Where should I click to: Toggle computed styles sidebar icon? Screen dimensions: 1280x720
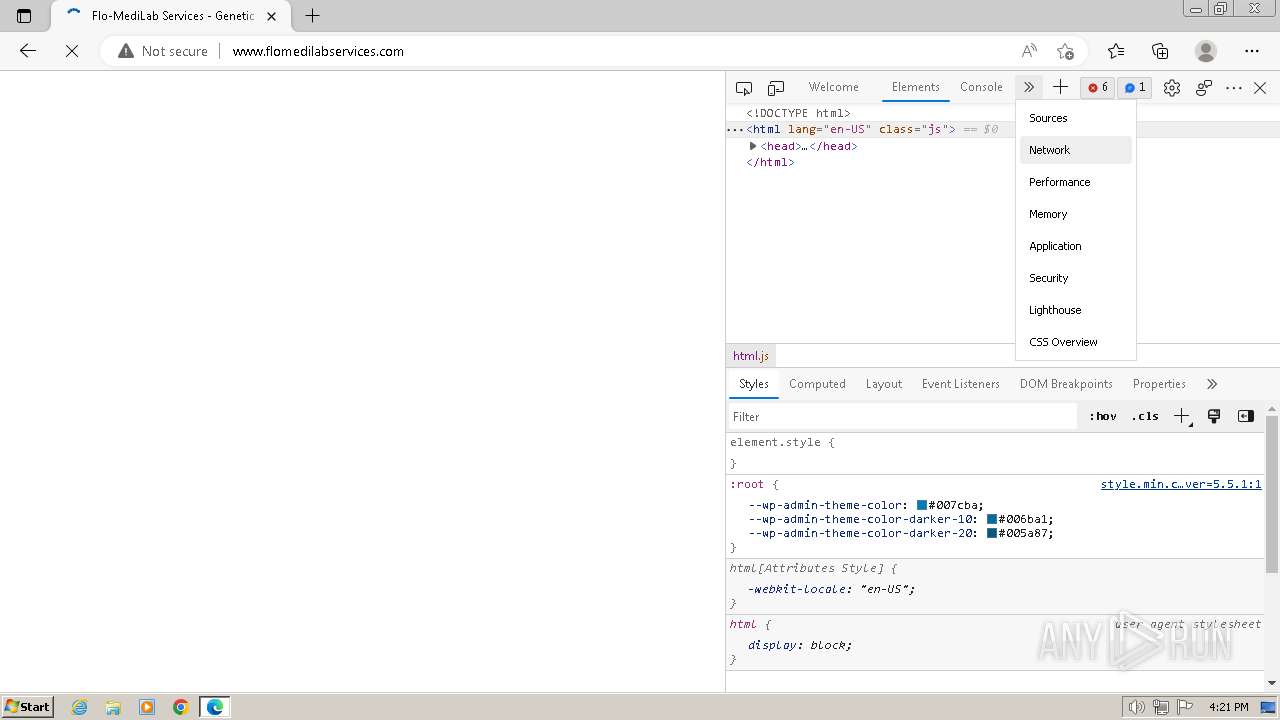pyautogui.click(x=1246, y=416)
